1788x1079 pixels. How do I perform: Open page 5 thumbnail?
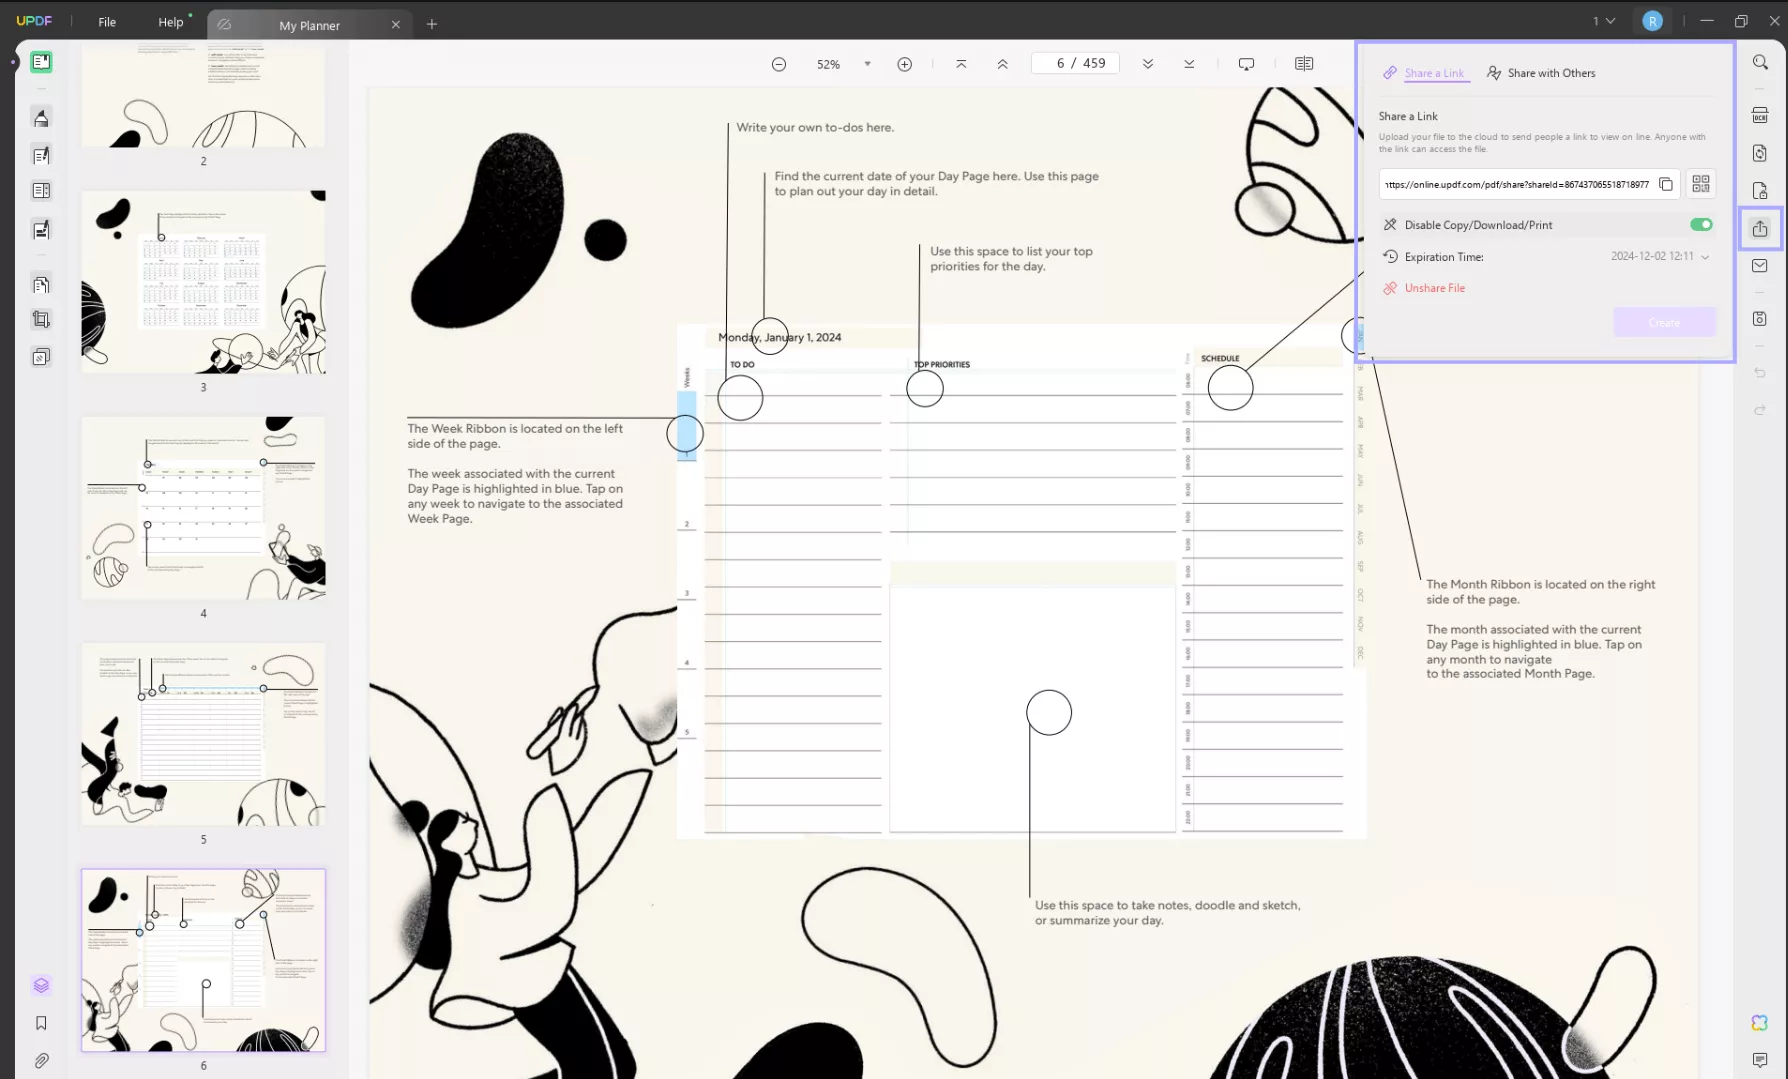tap(203, 734)
